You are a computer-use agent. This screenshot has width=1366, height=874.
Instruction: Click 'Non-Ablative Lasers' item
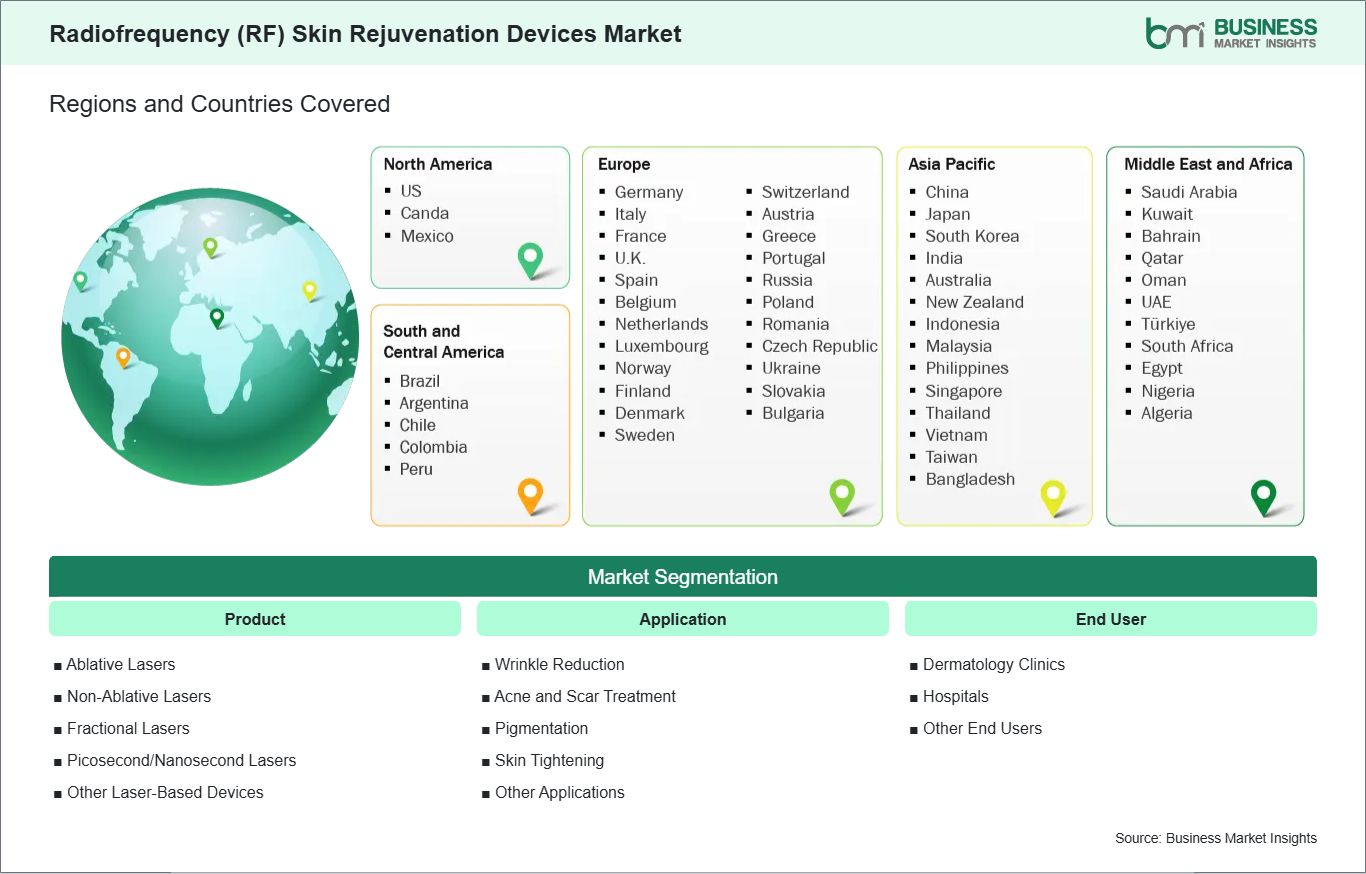[x=139, y=696]
